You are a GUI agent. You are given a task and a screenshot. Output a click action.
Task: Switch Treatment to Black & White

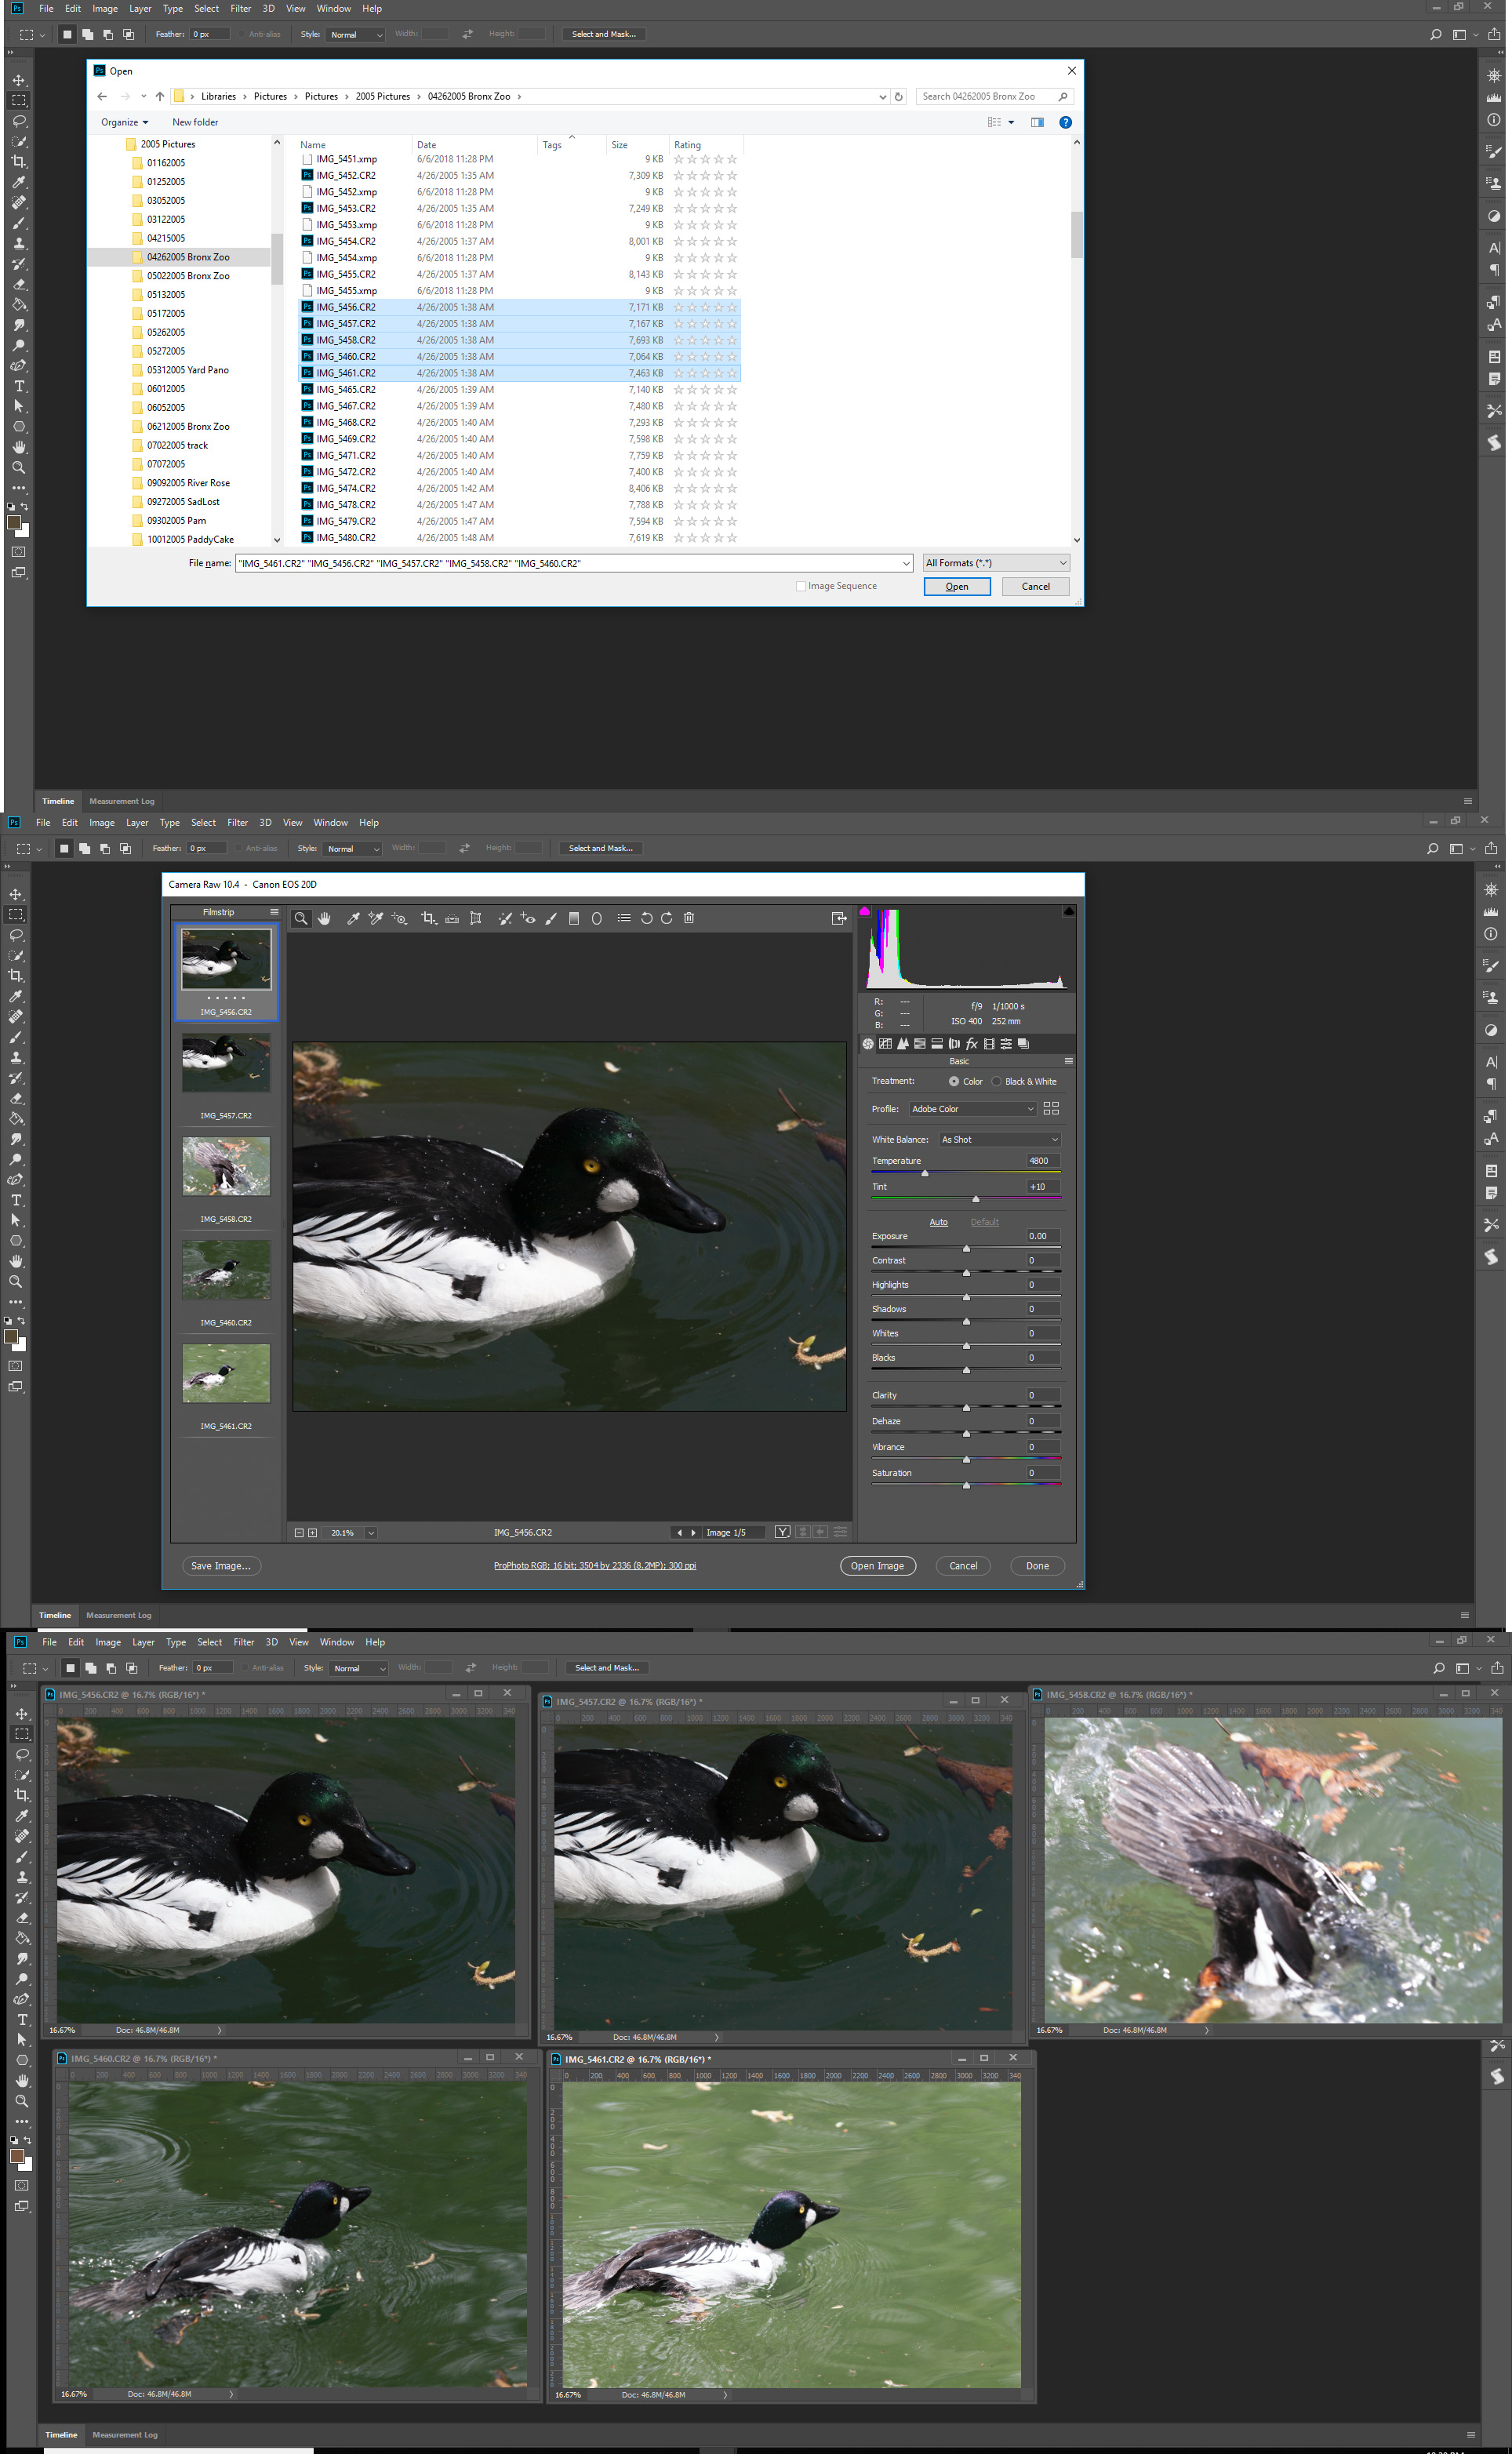[996, 1081]
